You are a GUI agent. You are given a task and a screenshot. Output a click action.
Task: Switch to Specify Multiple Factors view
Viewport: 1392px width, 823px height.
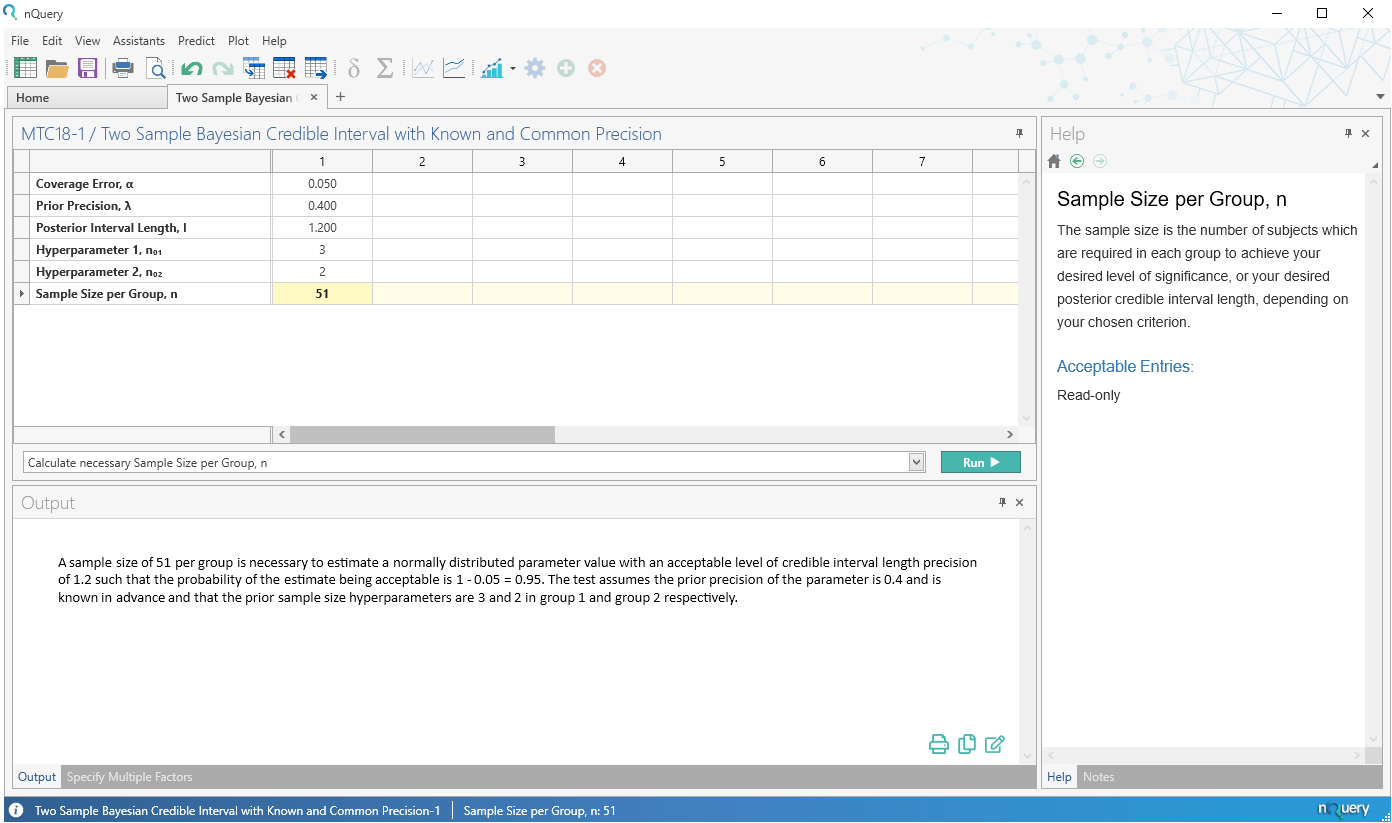coord(128,776)
